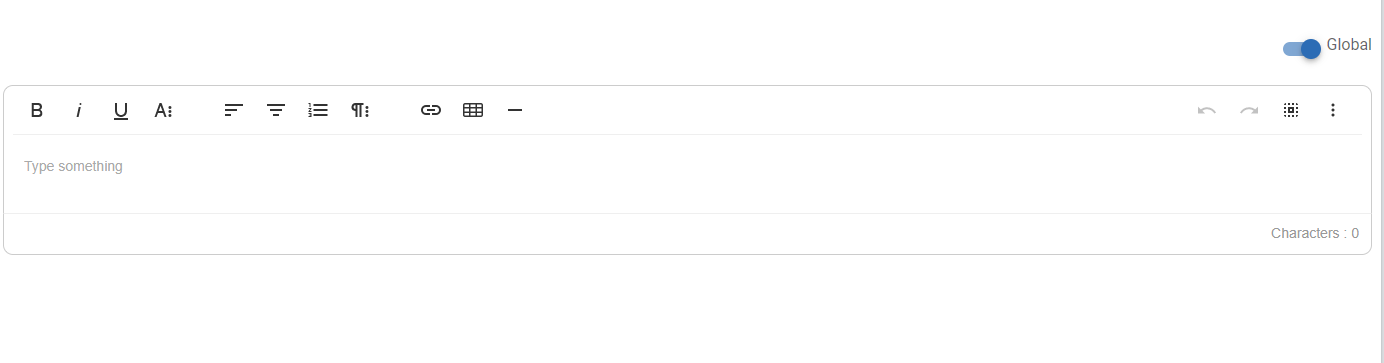This screenshot has width=1384, height=363.
Task: Align text left
Action: point(234,110)
